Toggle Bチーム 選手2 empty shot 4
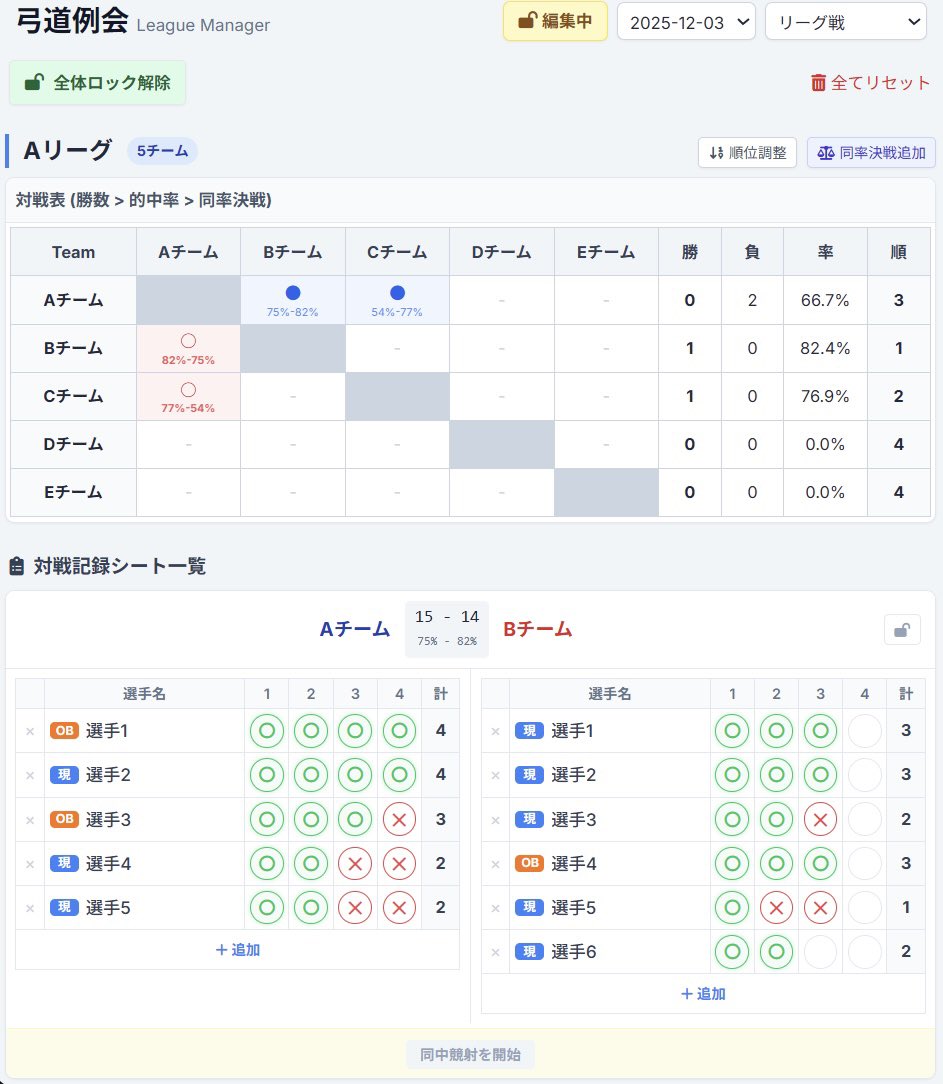Image resolution: width=943 pixels, height=1084 pixels. (x=864, y=775)
